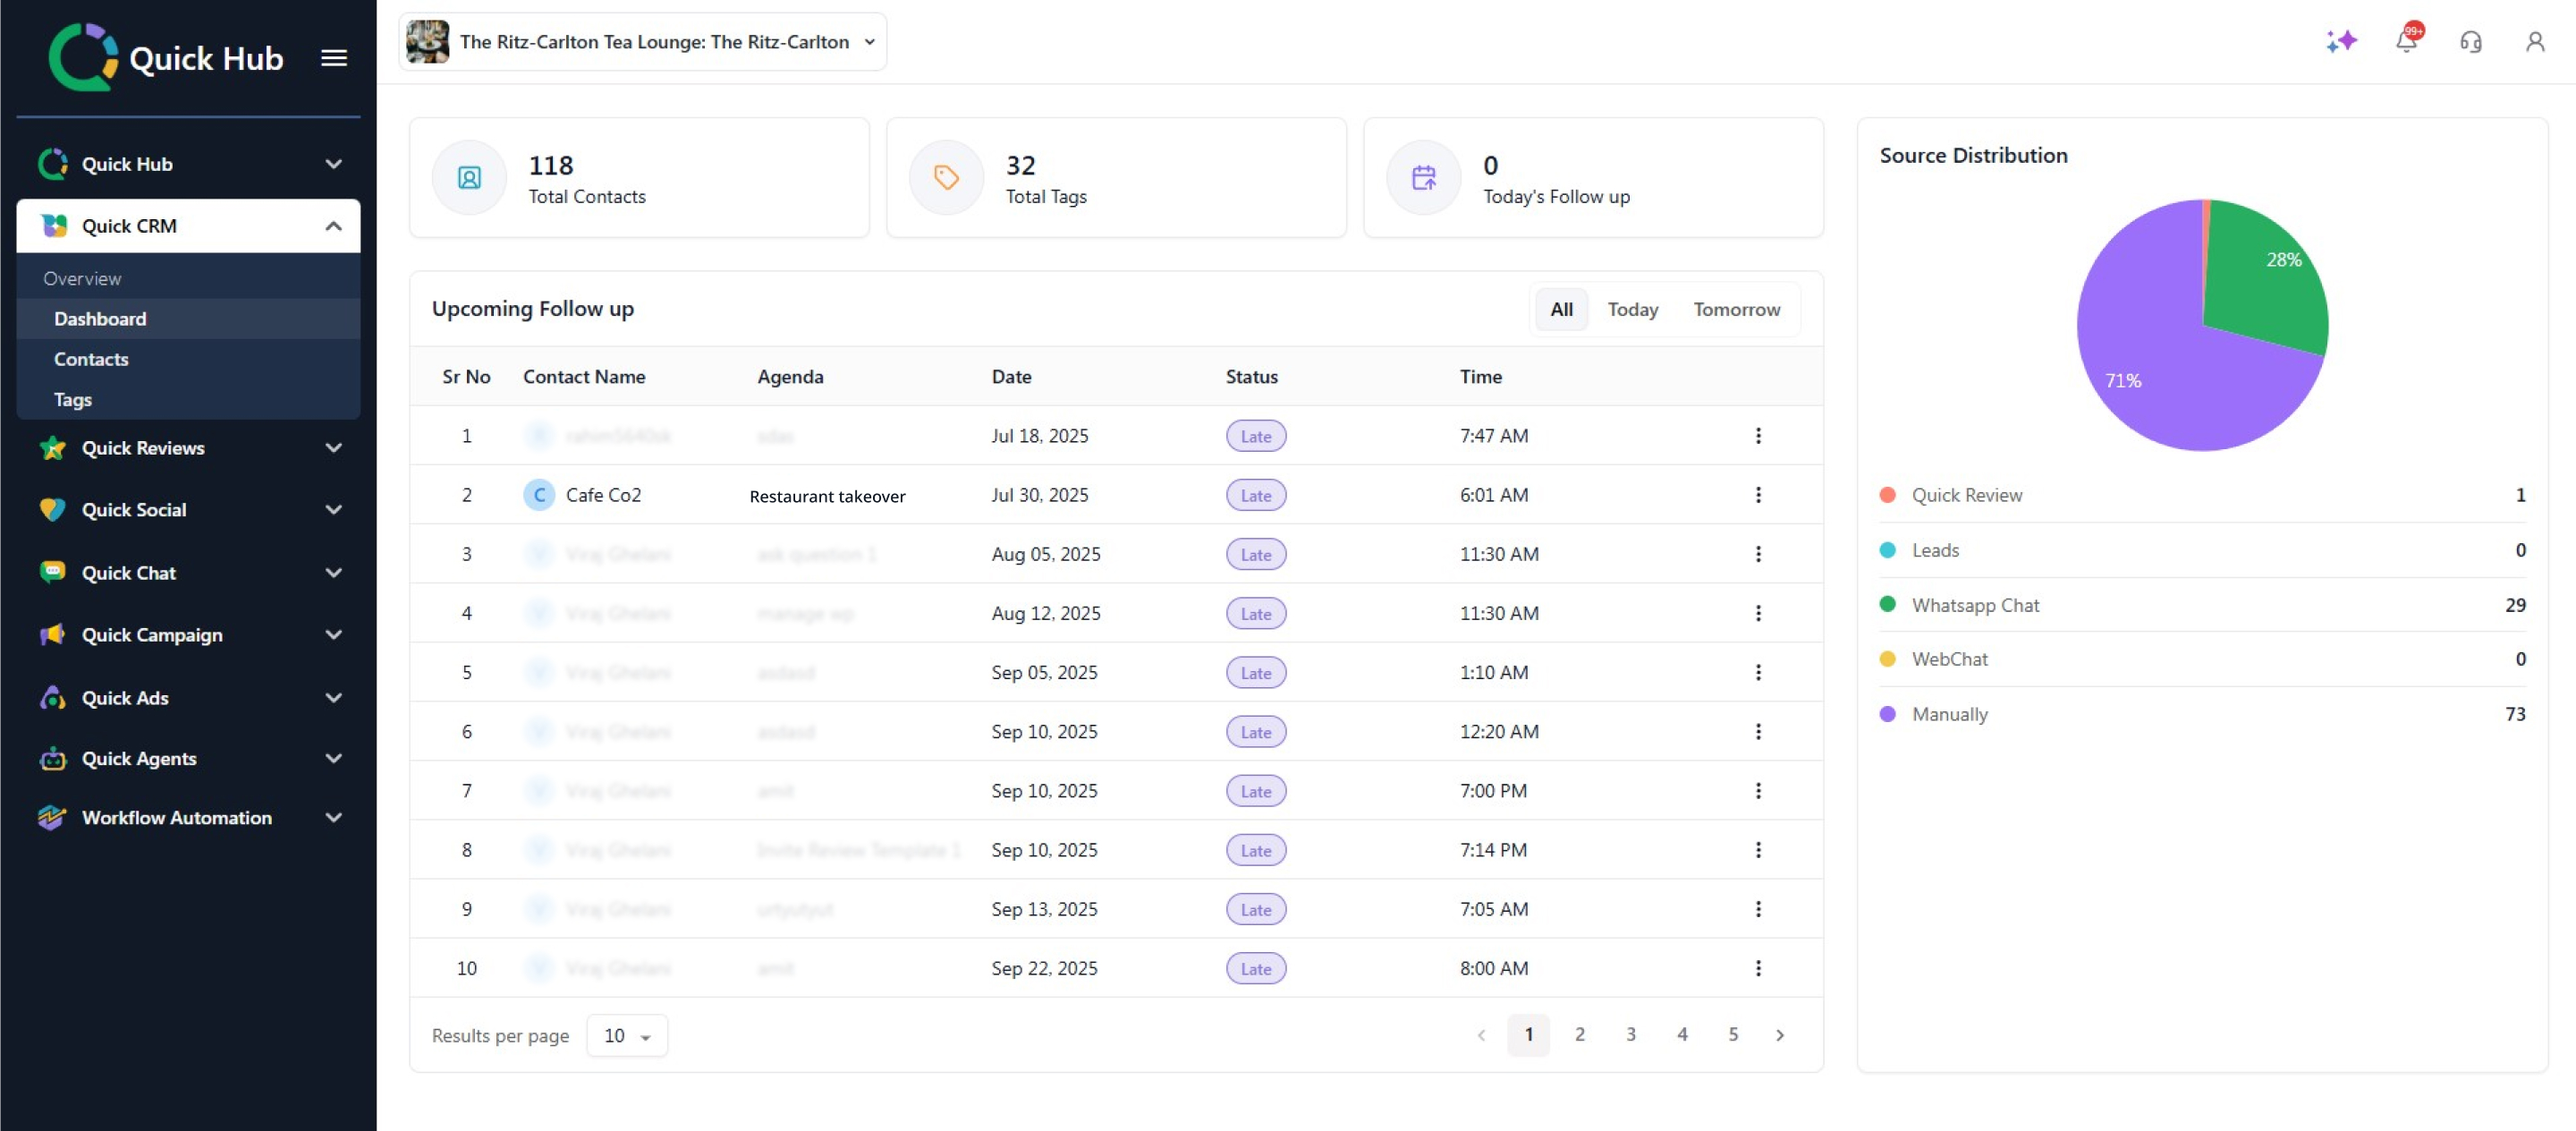Switch follow-up filter to Tomorrow

tap(1736, 309)
